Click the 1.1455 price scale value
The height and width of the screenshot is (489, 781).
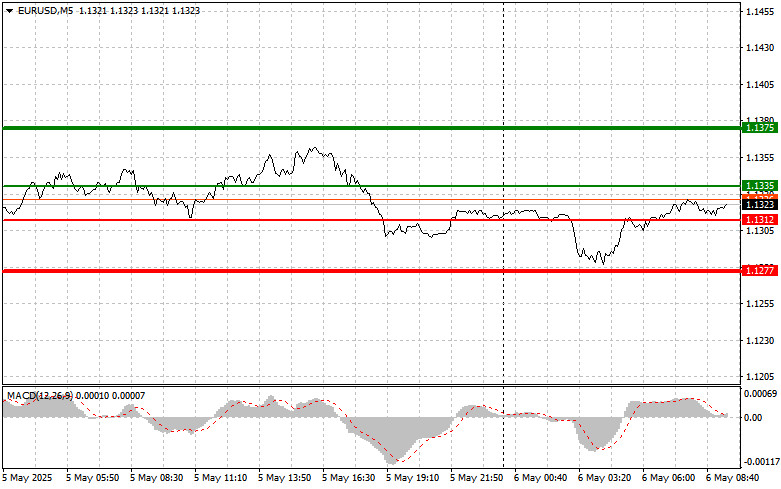760,11
